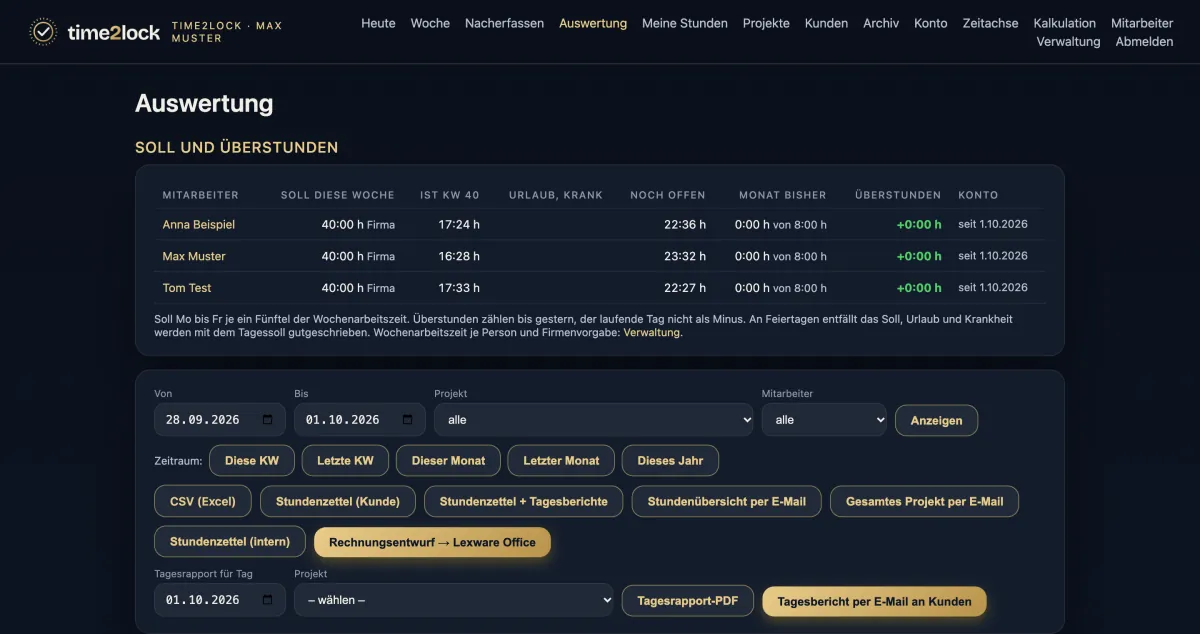
Task: Open the Tagesrapport Projekt '– wählen –' dropdown
Action: pyautogui.click(x=454, y=600)
